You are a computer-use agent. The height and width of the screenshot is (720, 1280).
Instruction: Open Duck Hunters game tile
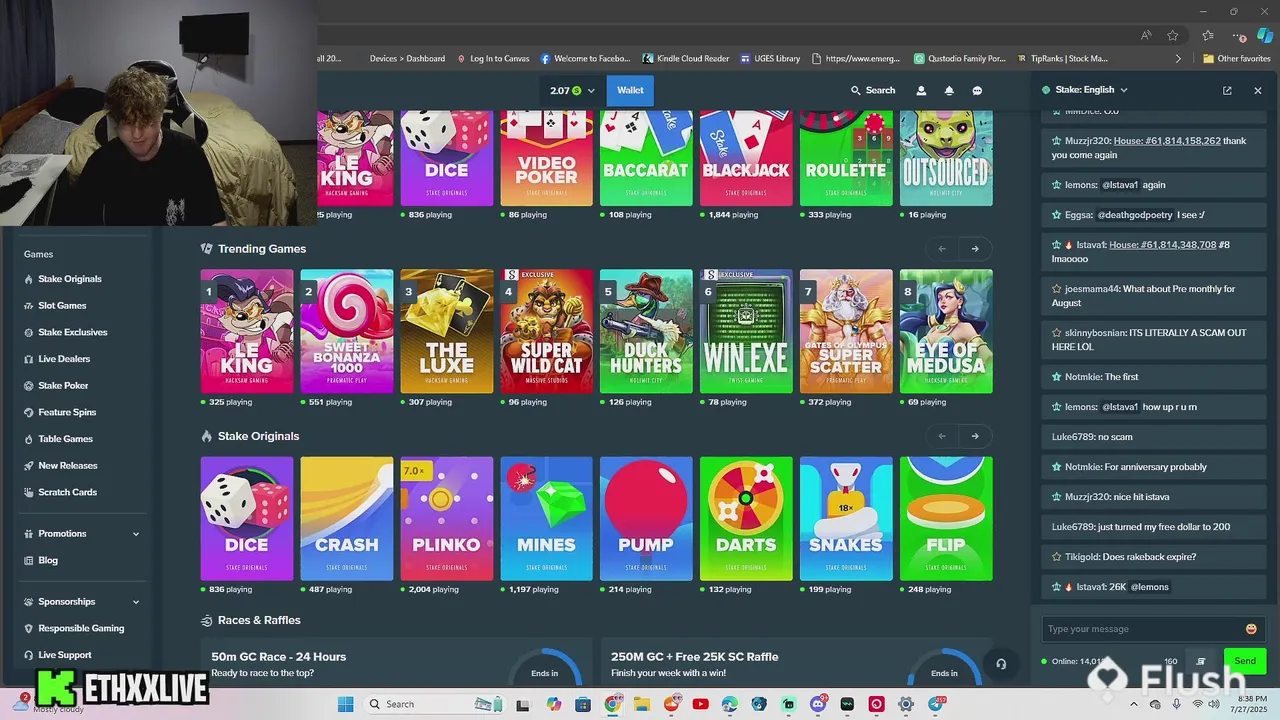point(646,331)
